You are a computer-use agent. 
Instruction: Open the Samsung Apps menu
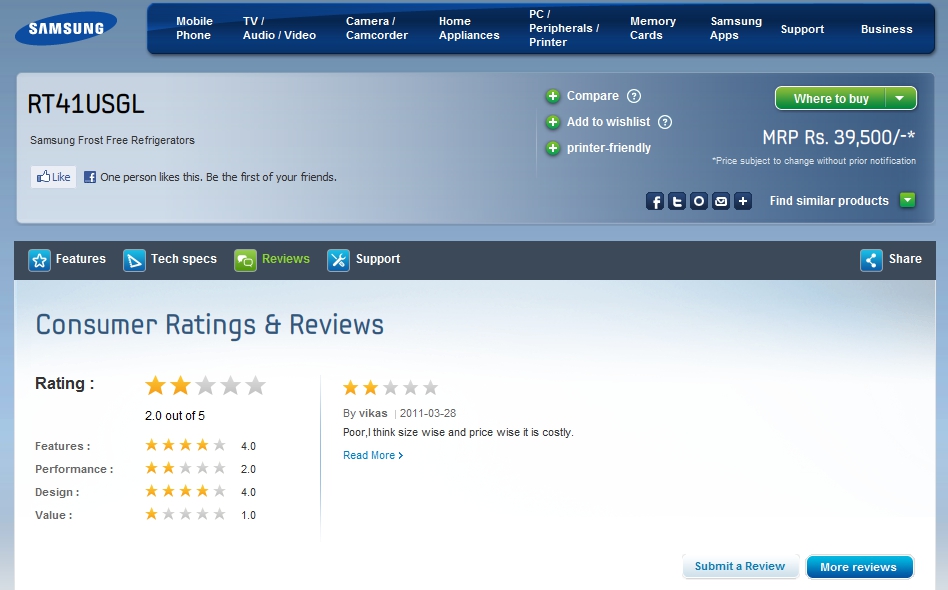736,28
